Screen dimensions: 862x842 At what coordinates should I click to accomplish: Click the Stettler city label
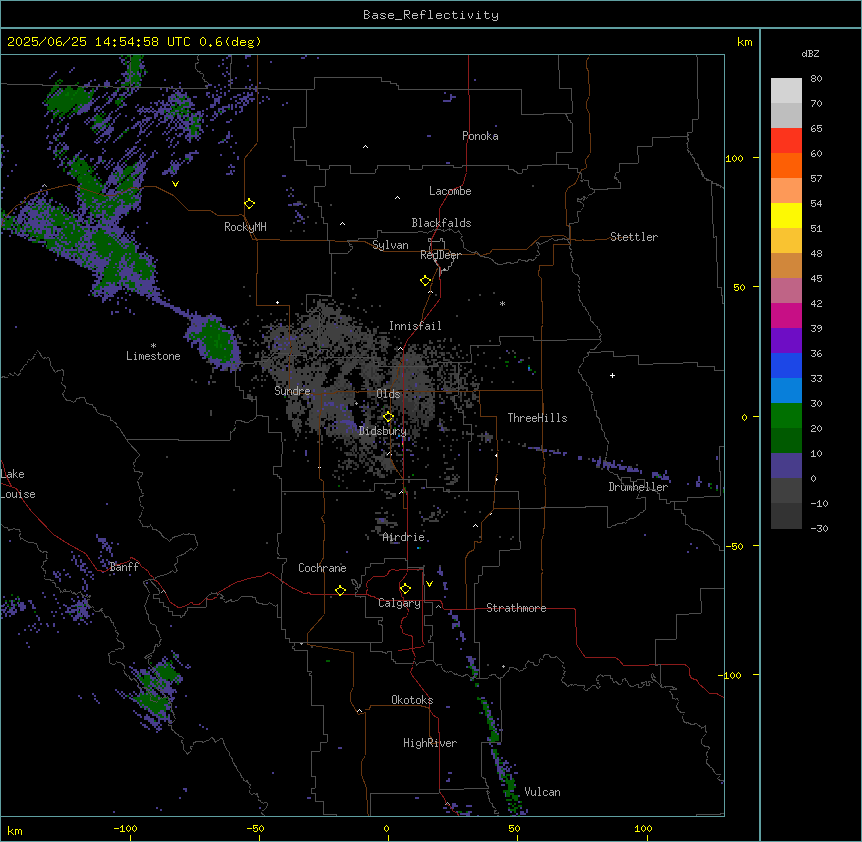(x=634, y=237)
